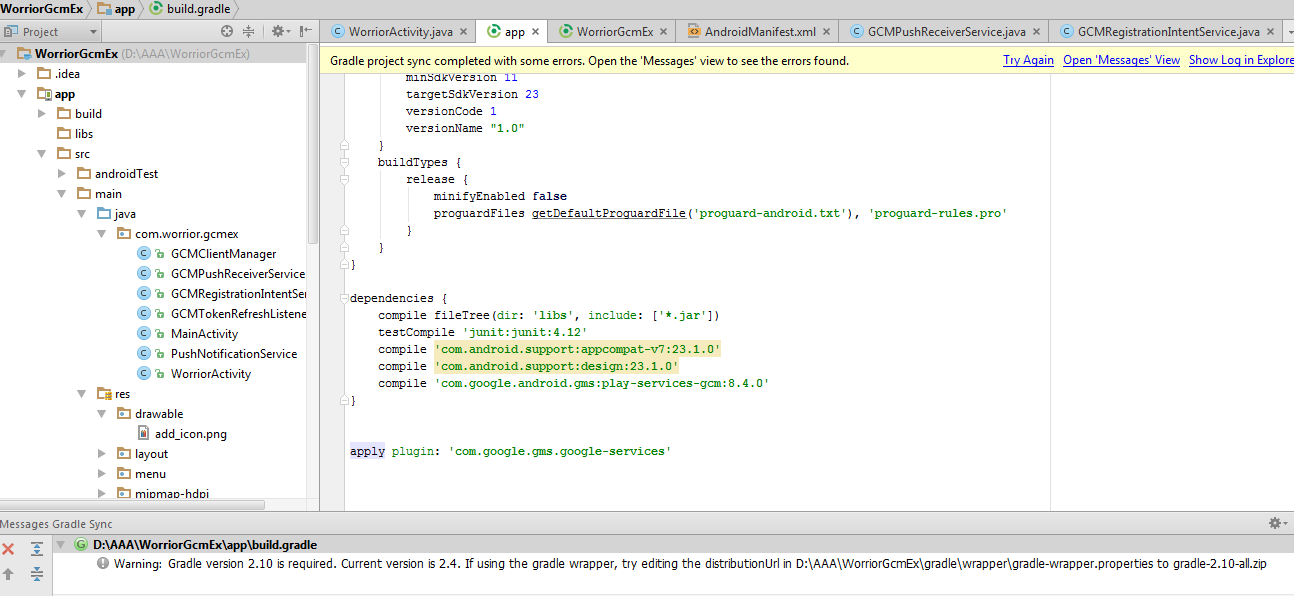This screenshot has height=596, width=1294.
Task: Collapse the java folder
Action: (x=82, y=213)
